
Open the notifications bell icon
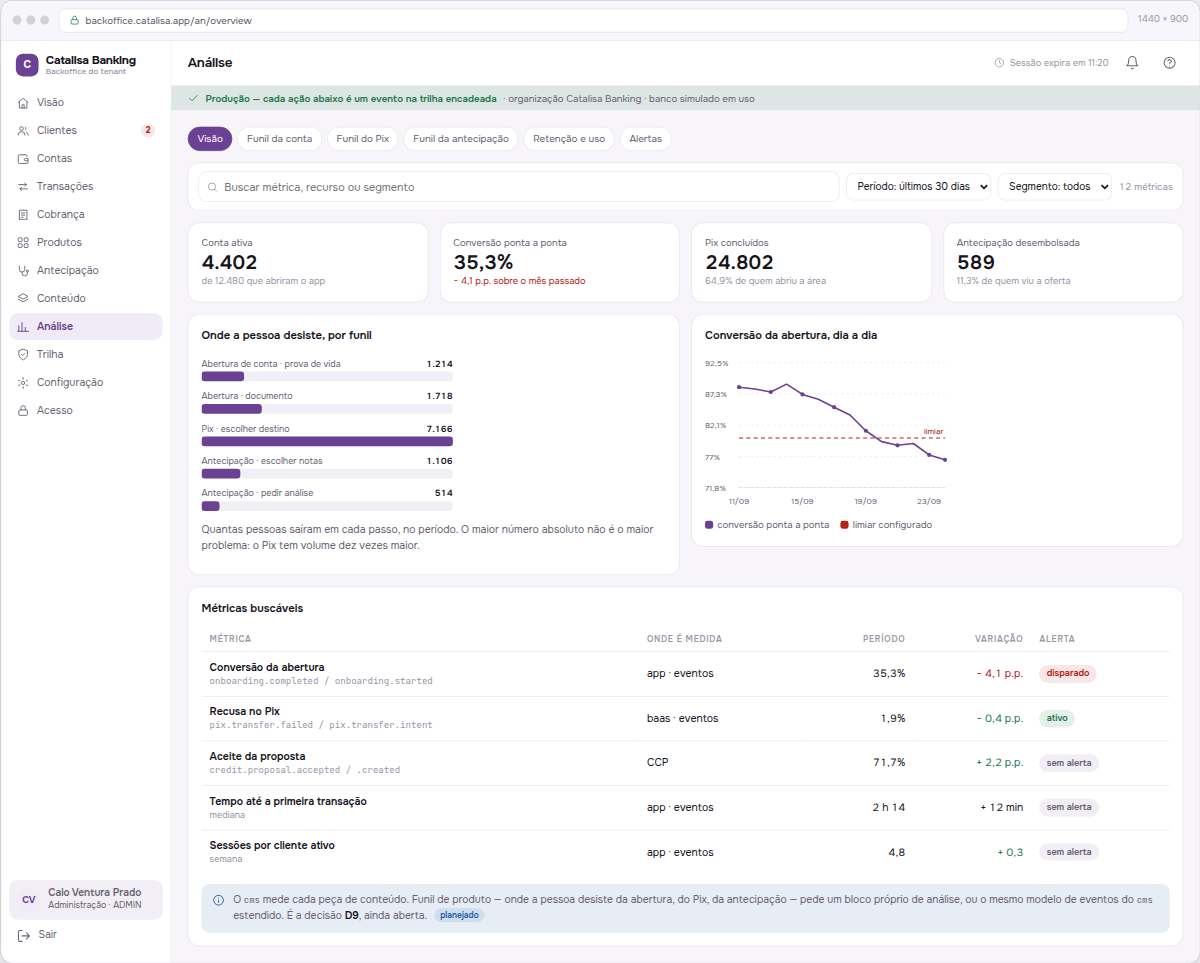(1132, 62)
